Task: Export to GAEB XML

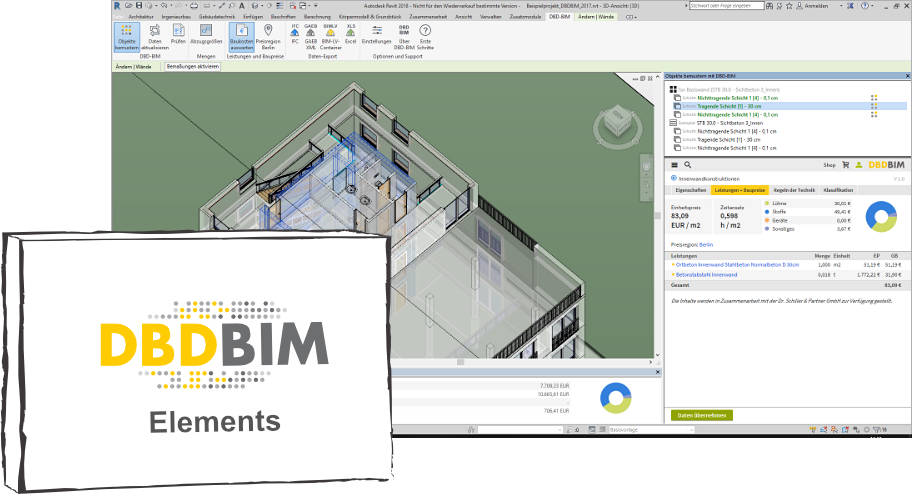Action: pos(311,37)
